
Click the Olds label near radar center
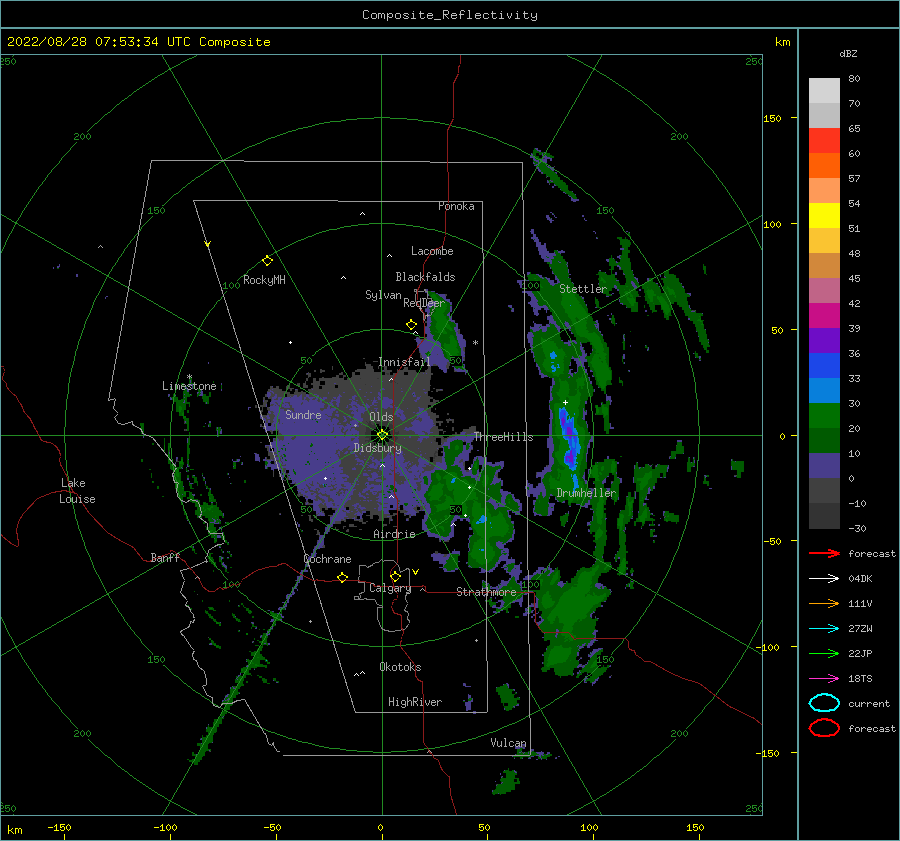pyautogui.click(x=381, y=417)
